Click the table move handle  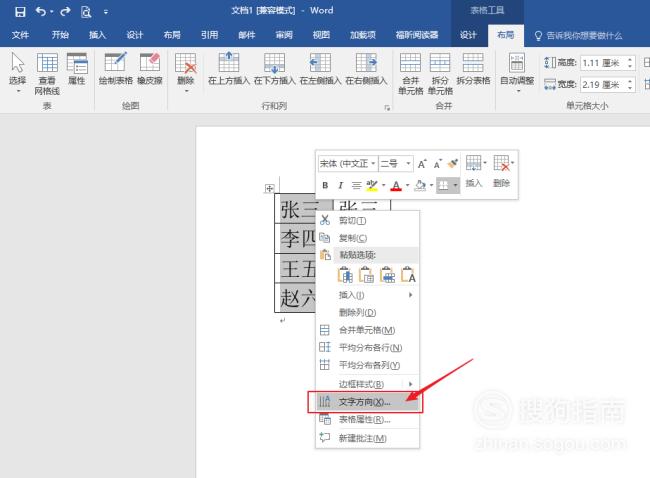coord(269,189)
